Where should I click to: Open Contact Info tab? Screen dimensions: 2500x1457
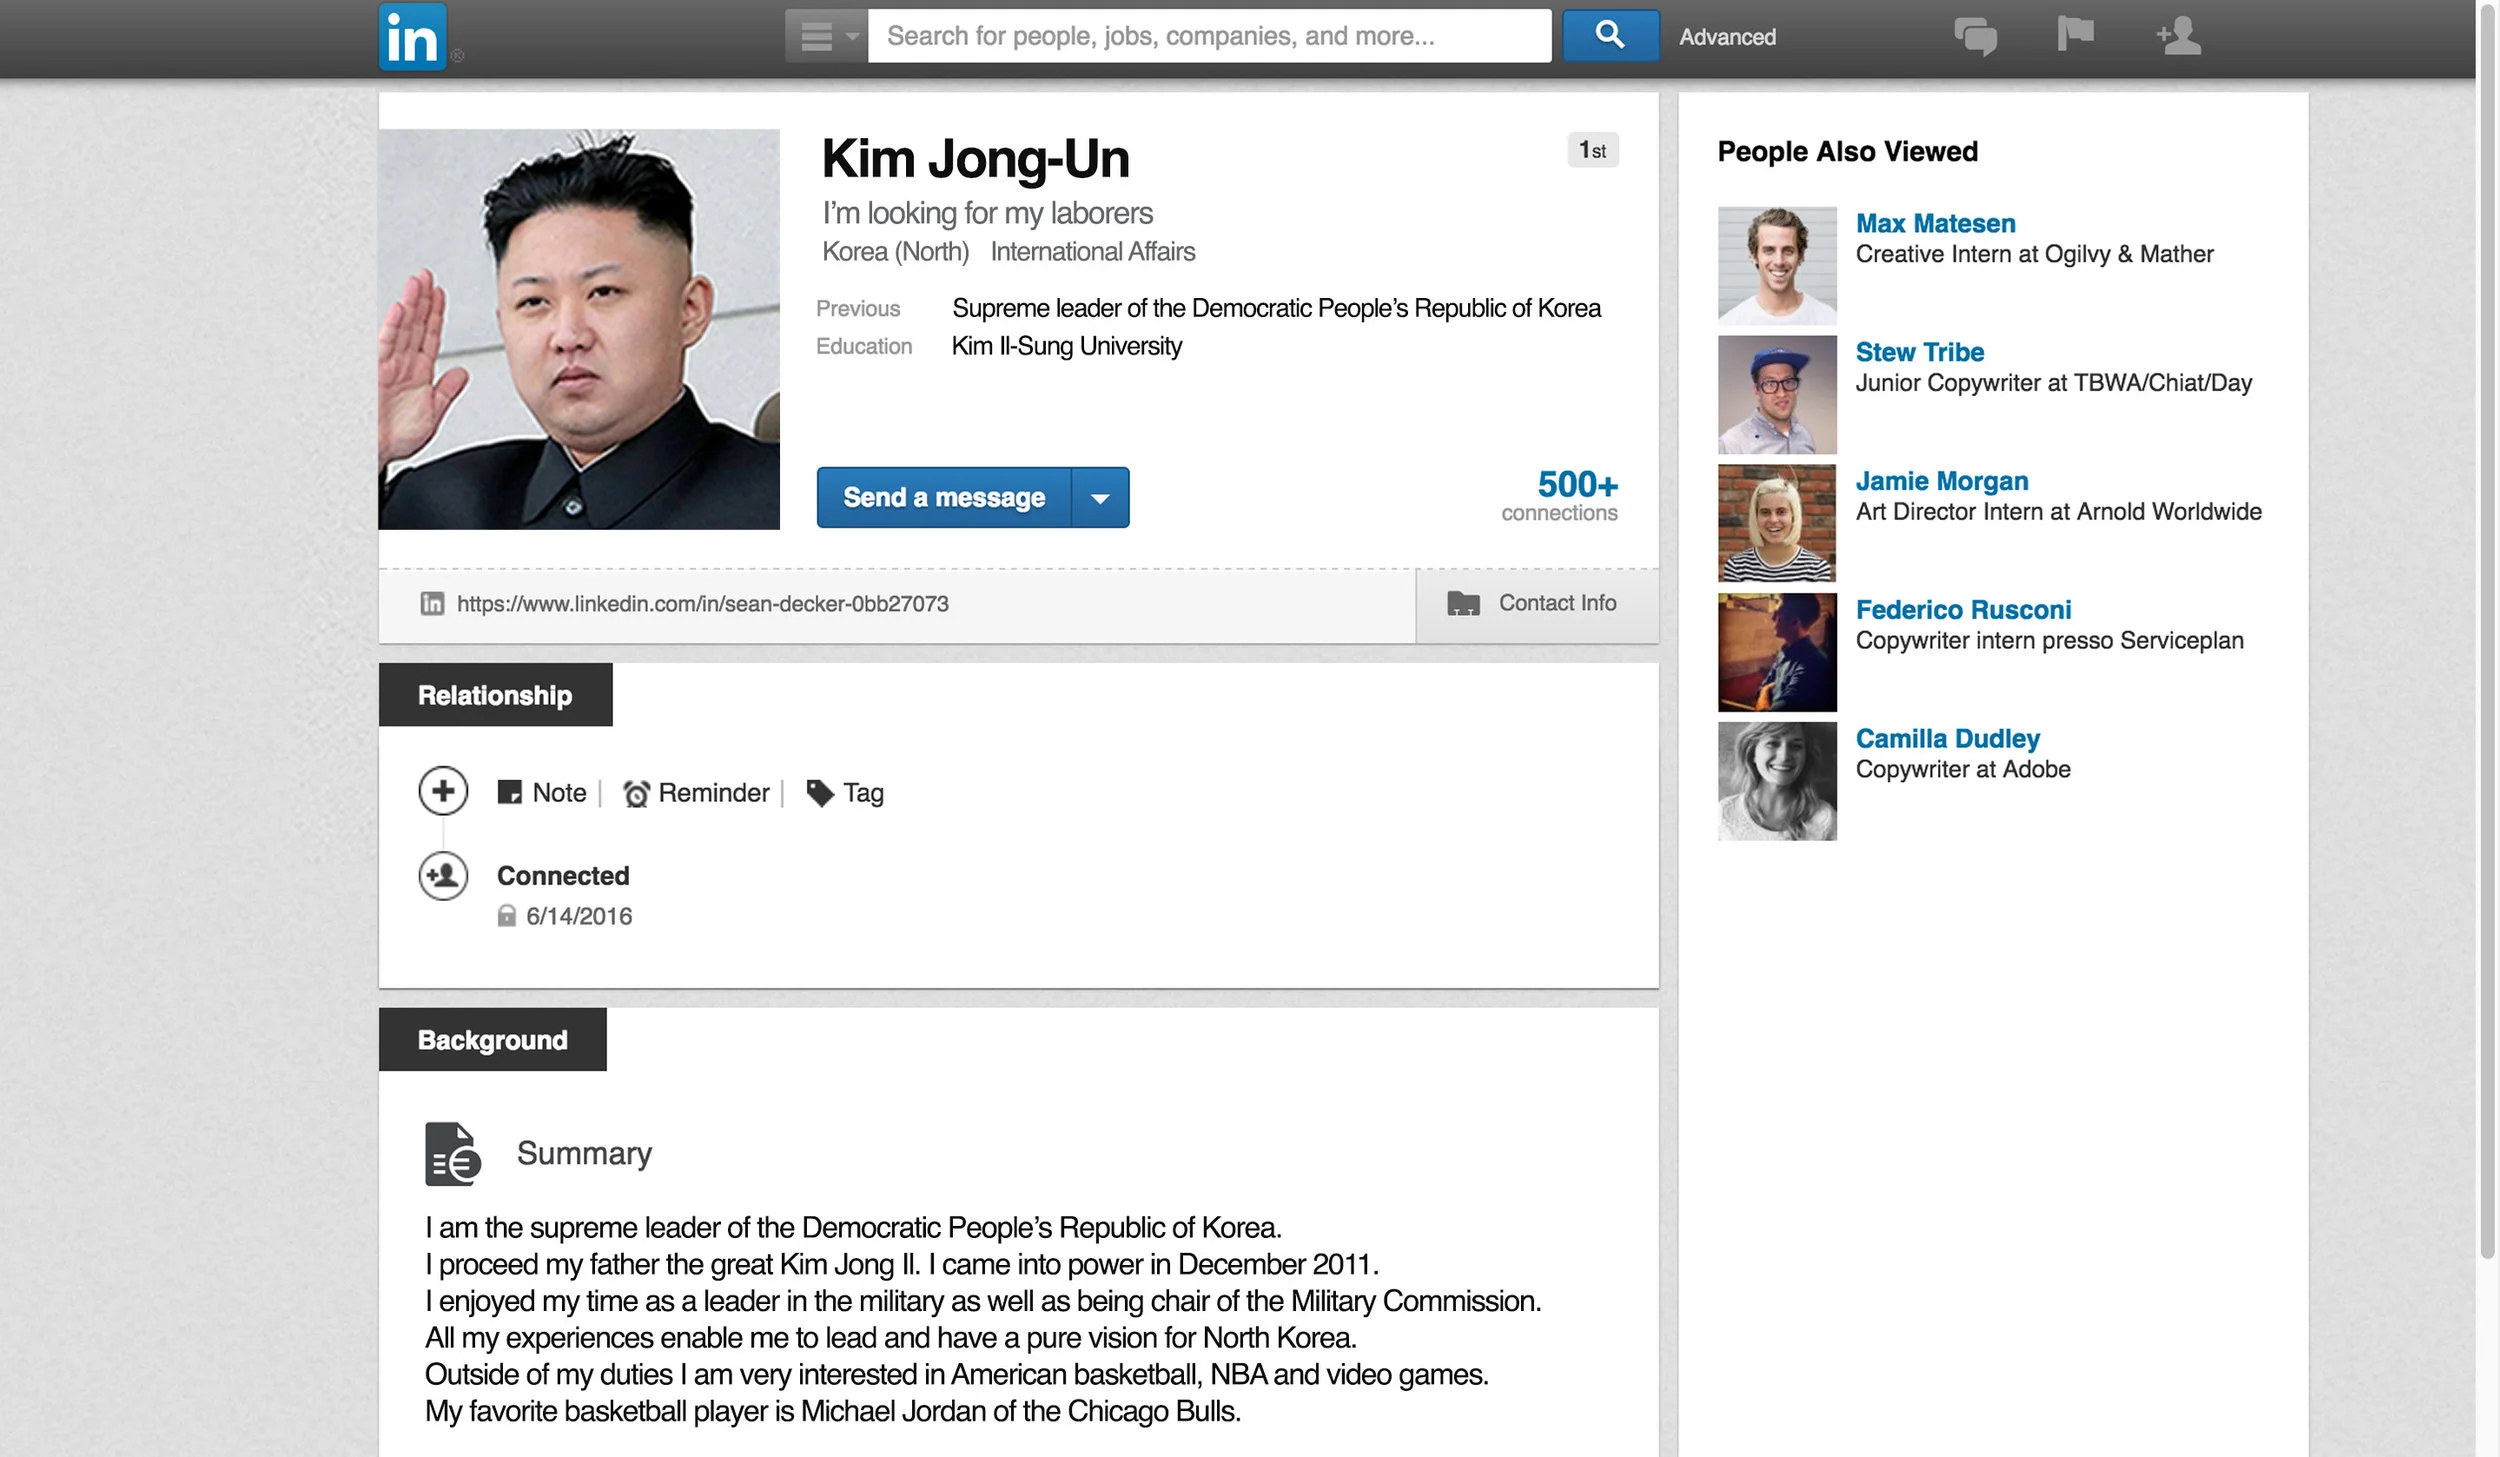tap(1537, 604)
